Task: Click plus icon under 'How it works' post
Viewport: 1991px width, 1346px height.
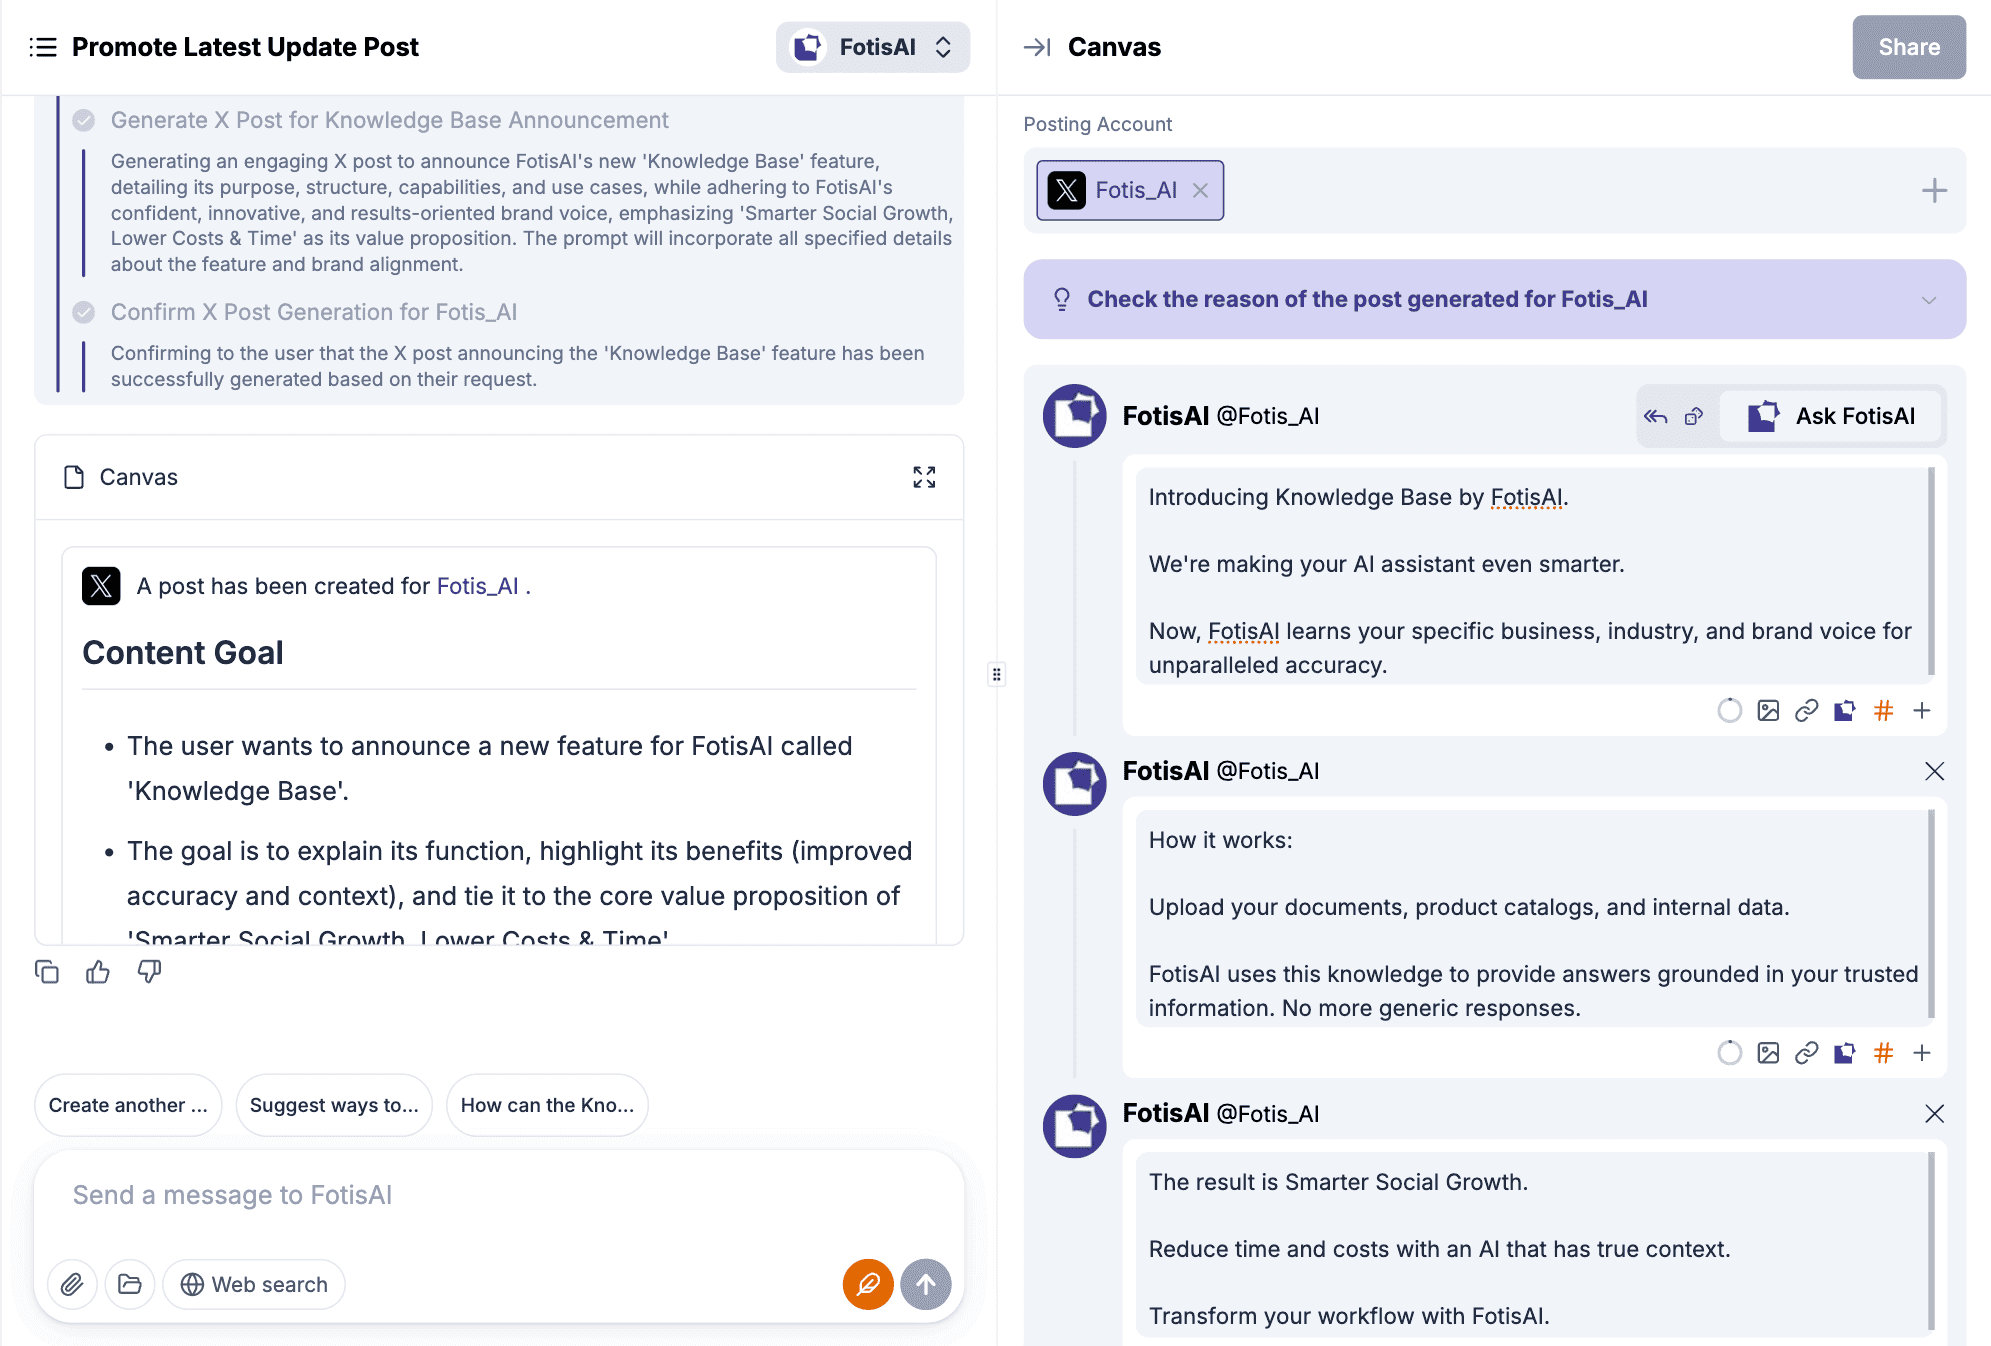Action: pyautogui.click(x=1921, y=1052)
